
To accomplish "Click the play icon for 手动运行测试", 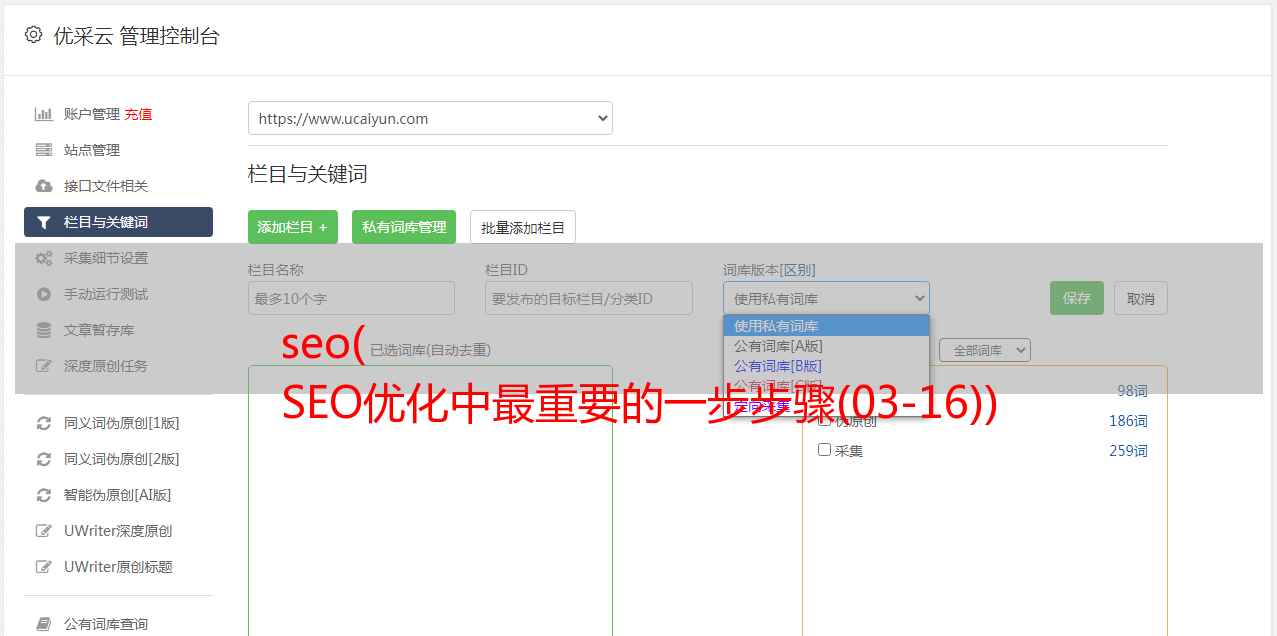I will tap(44, 294).
